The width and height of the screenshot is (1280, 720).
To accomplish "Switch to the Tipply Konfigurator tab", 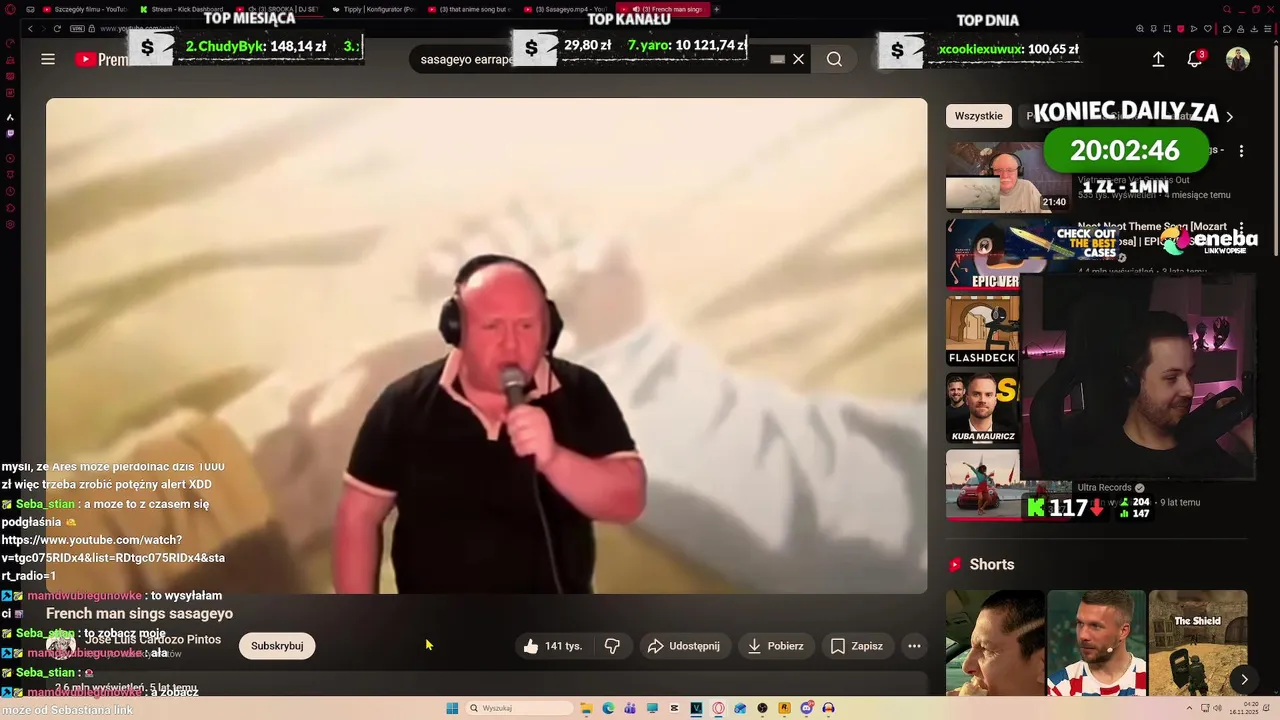I will (x=373, y=9).
